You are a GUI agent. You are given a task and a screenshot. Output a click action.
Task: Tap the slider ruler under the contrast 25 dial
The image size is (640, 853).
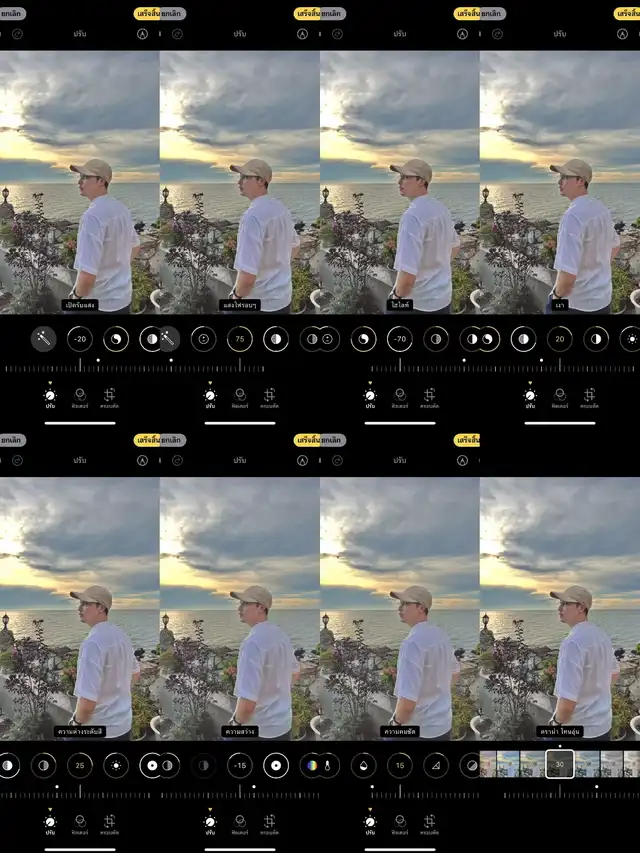[x=80, y=795]
